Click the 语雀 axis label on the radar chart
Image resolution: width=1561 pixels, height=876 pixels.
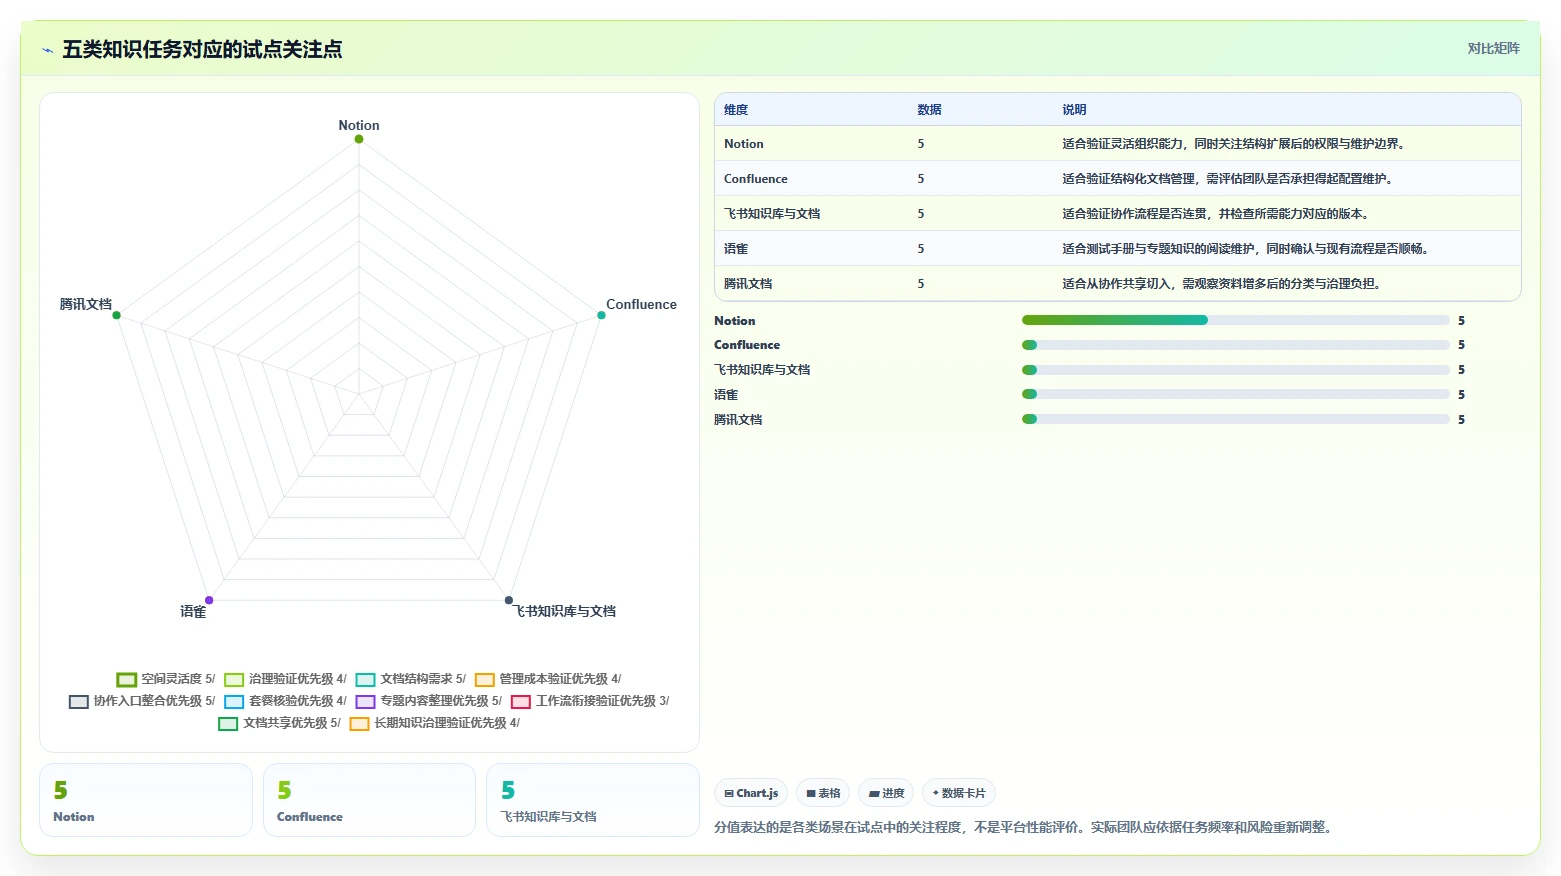click(193, 611)
